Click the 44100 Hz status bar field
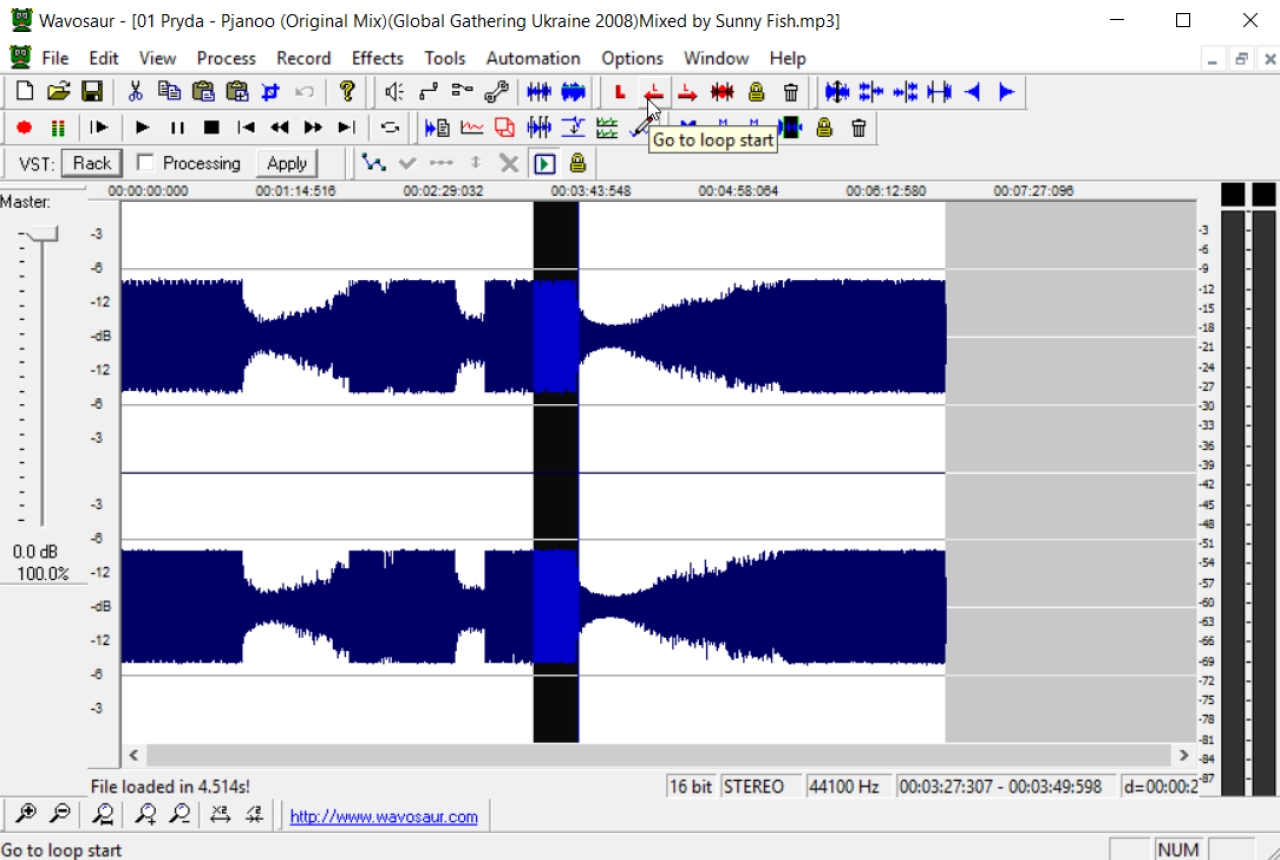Image resolution: width=1280 pixels, height=860 pixels. click(849, 787)
